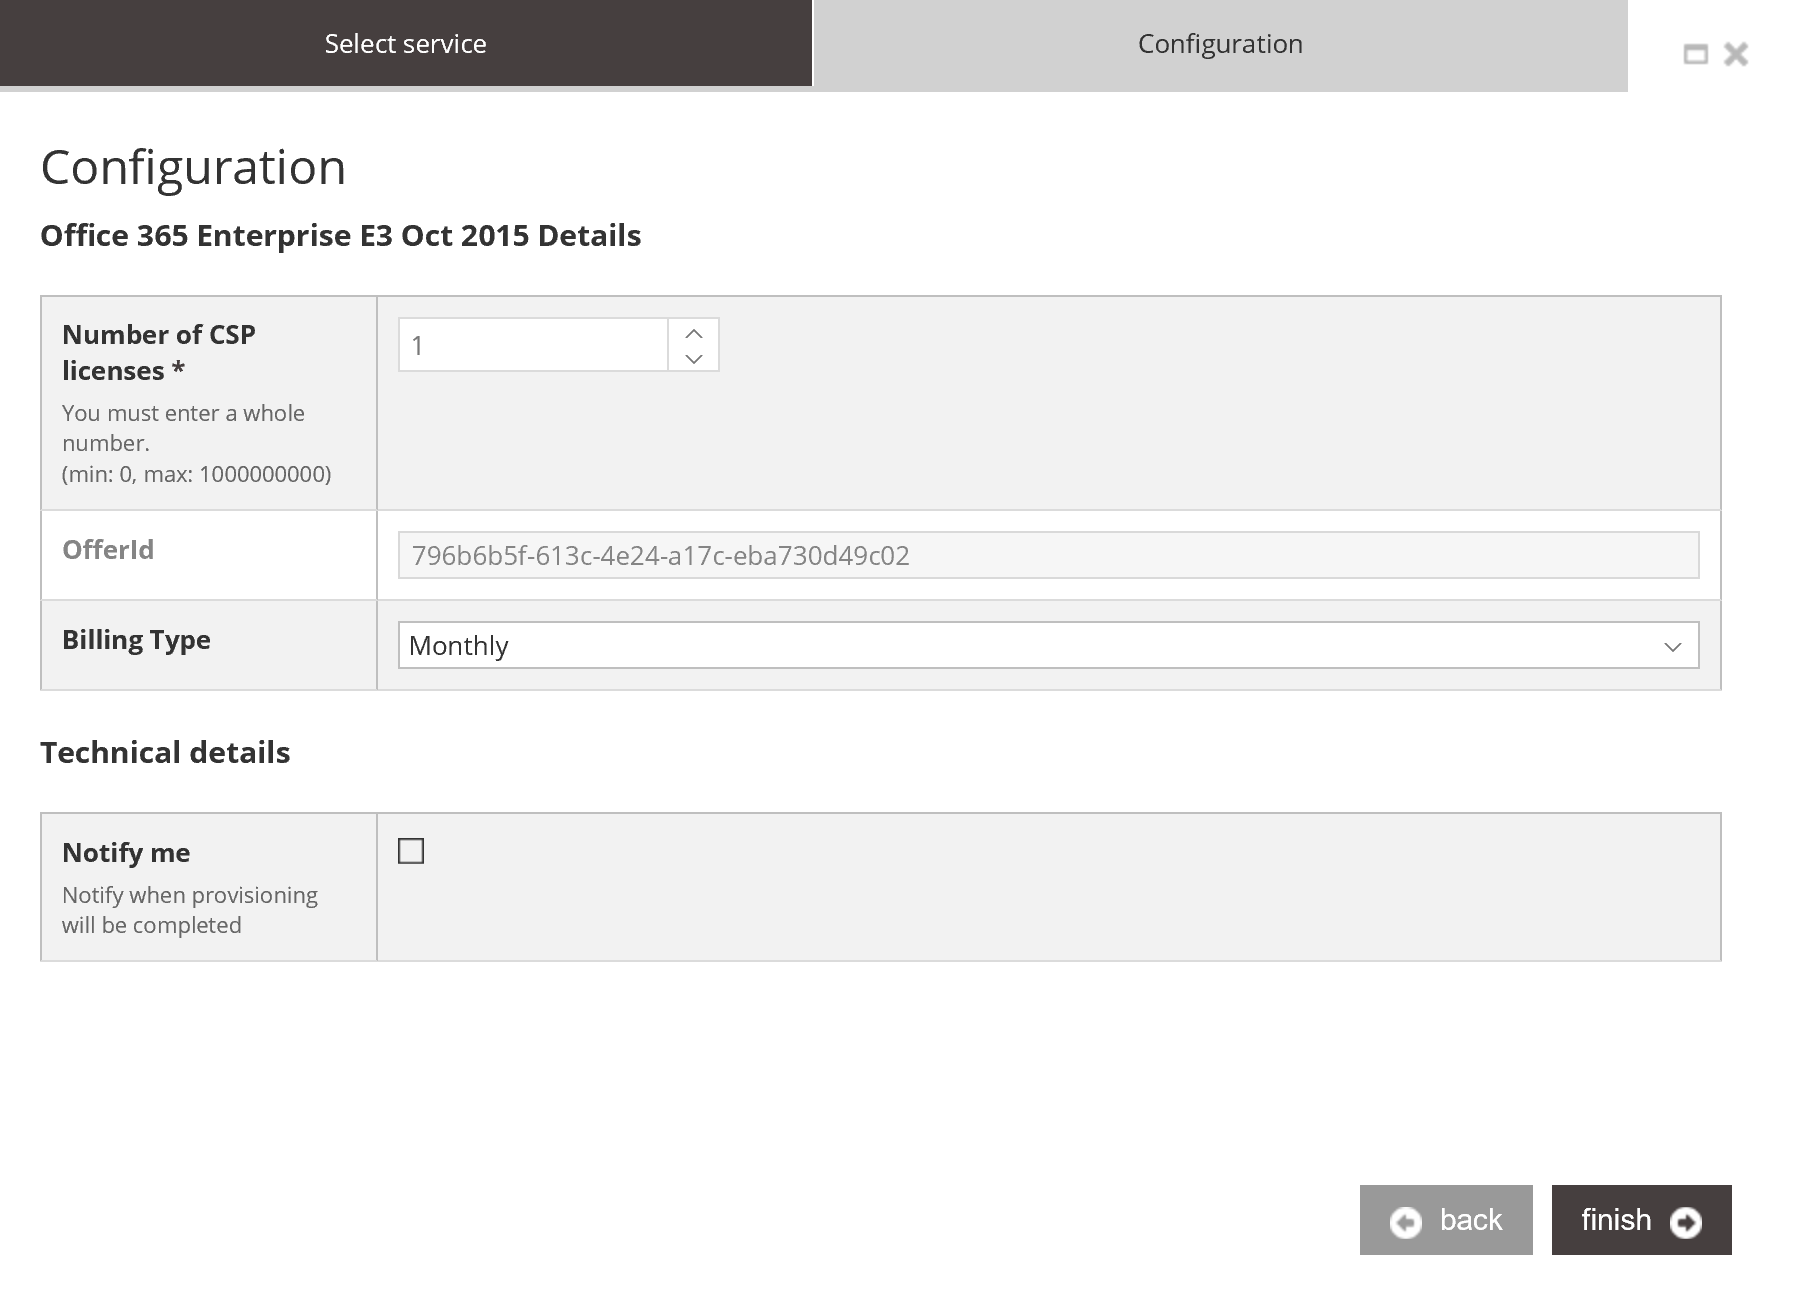Go back to previous step
The image size is (1794, 1316).
tap(1446, 1220)
